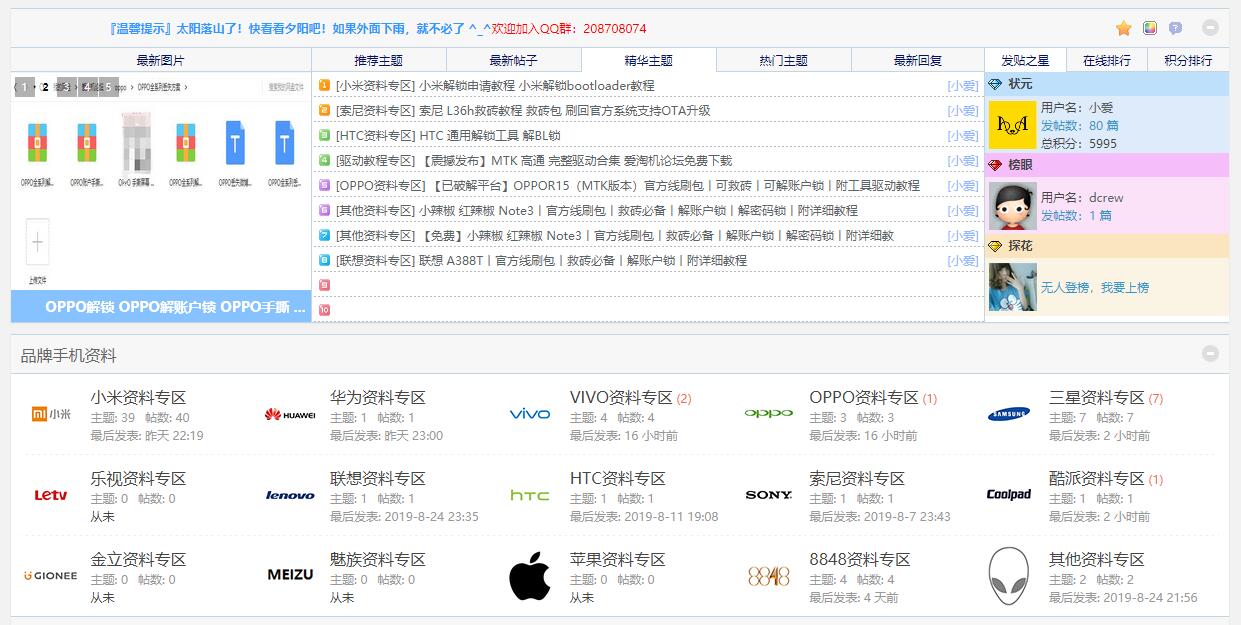Viewport: 1241px width, 625px height.
Task: Open the 魅族资料专区 forum
Action: (378, 560)
